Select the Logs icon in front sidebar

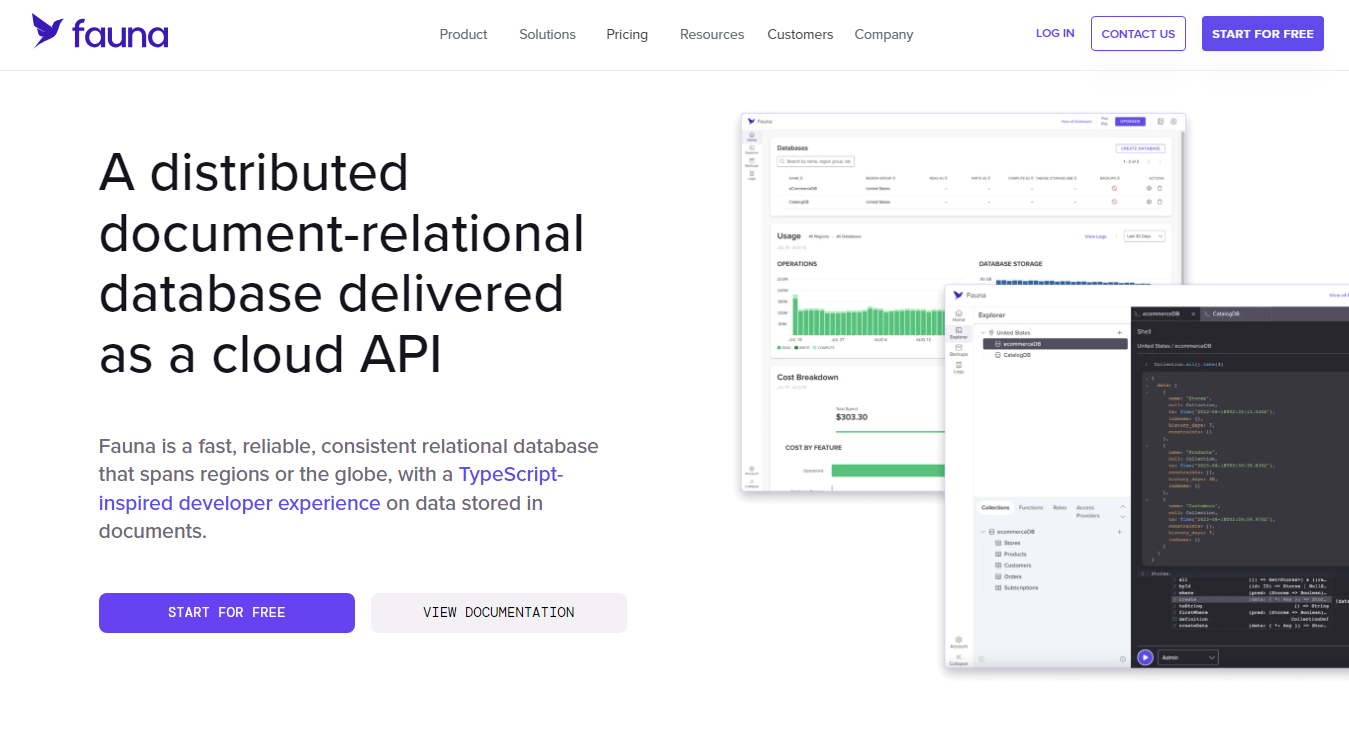[x=958, y=367]
